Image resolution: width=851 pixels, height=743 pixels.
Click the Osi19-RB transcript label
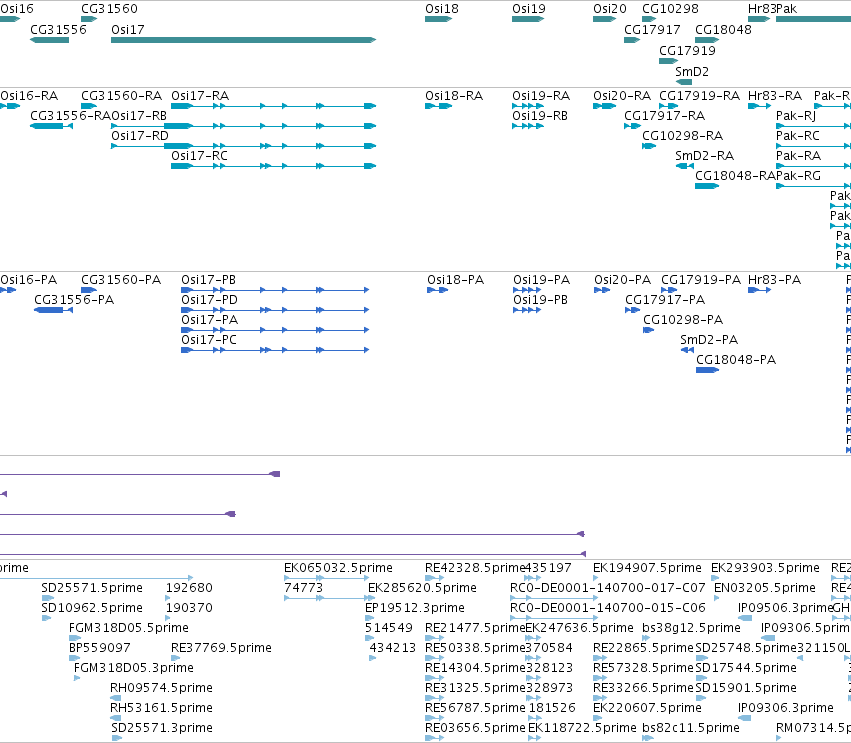pos(540,116)
